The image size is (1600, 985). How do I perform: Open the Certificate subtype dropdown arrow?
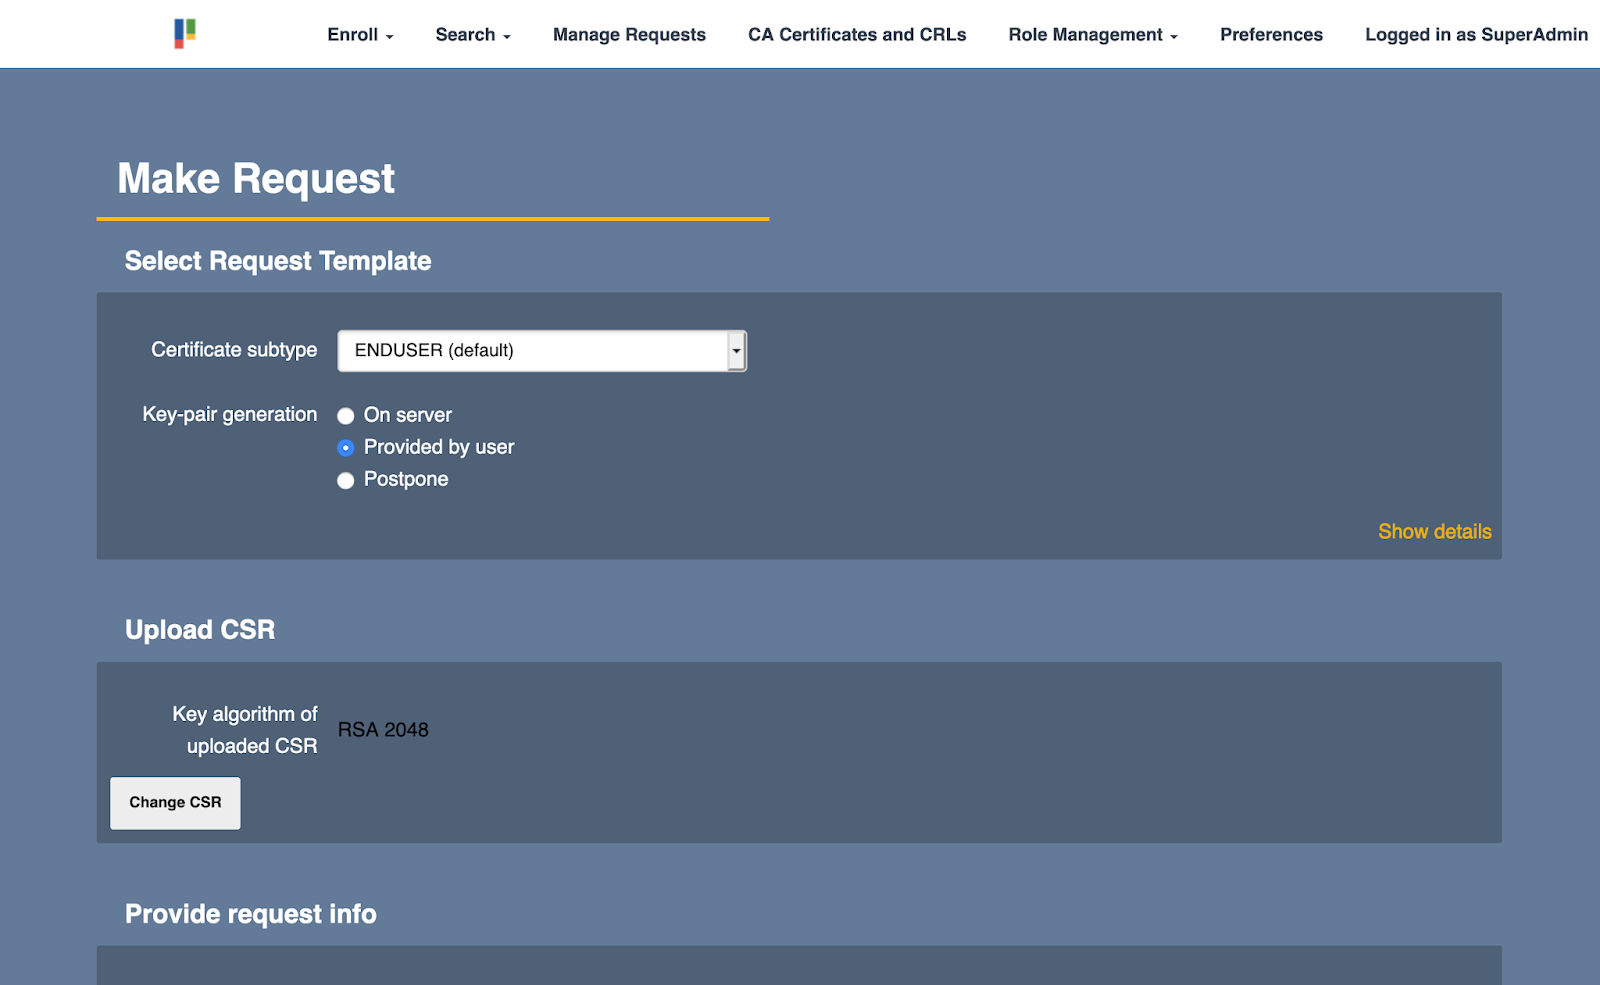[x=737, y=351]
